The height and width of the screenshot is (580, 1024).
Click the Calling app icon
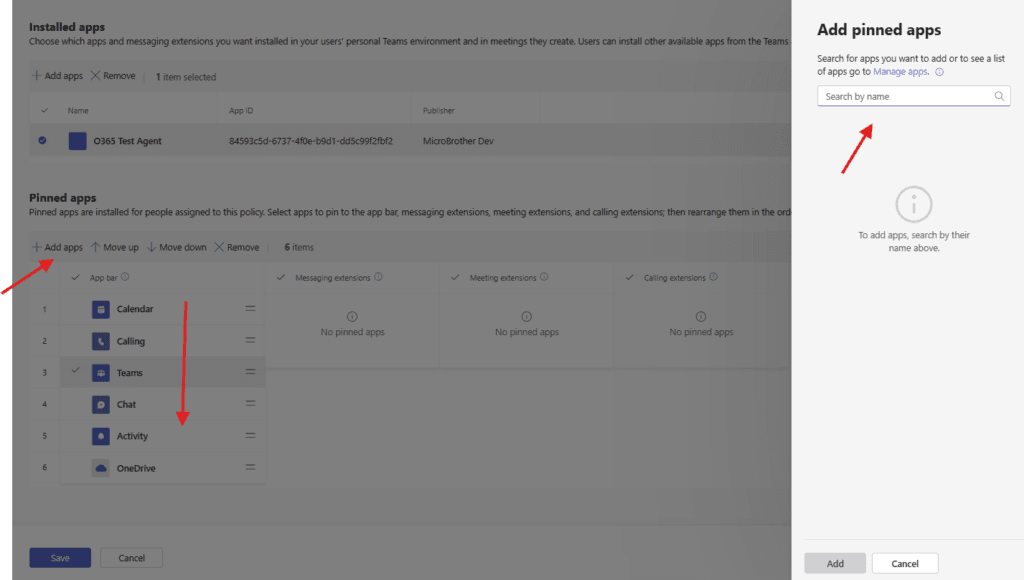(x=100, y=342)
